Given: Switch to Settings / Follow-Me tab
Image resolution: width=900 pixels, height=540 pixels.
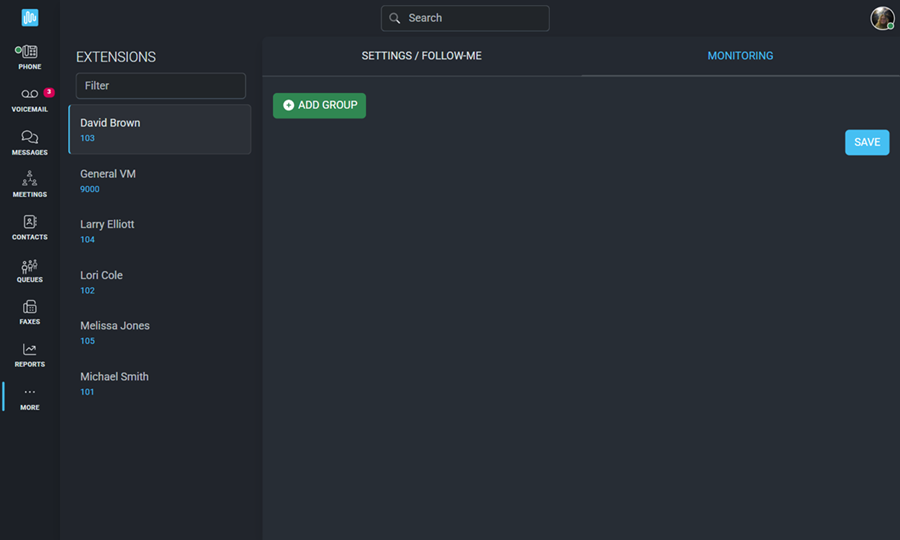Looking at the screenshot, I should click(x=421, y=56).
